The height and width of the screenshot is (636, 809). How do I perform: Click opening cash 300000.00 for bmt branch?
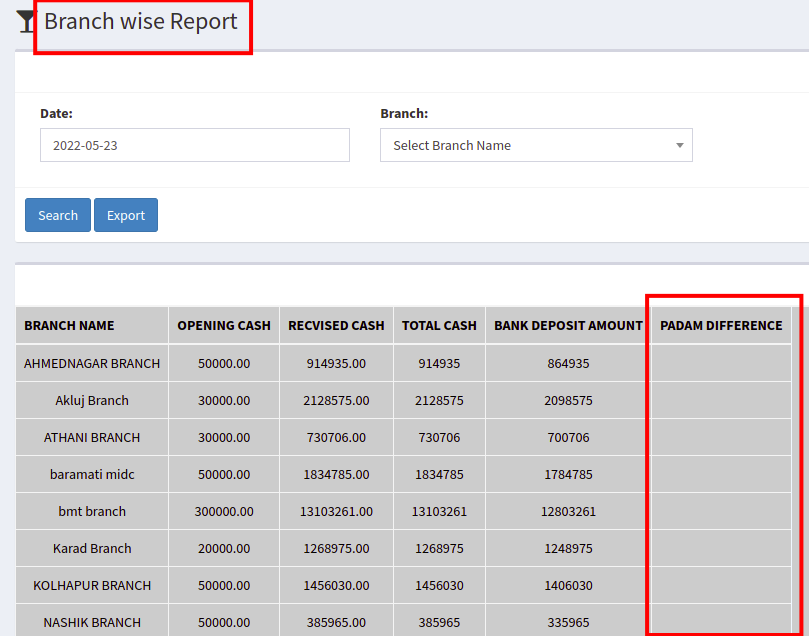[224, 511]
